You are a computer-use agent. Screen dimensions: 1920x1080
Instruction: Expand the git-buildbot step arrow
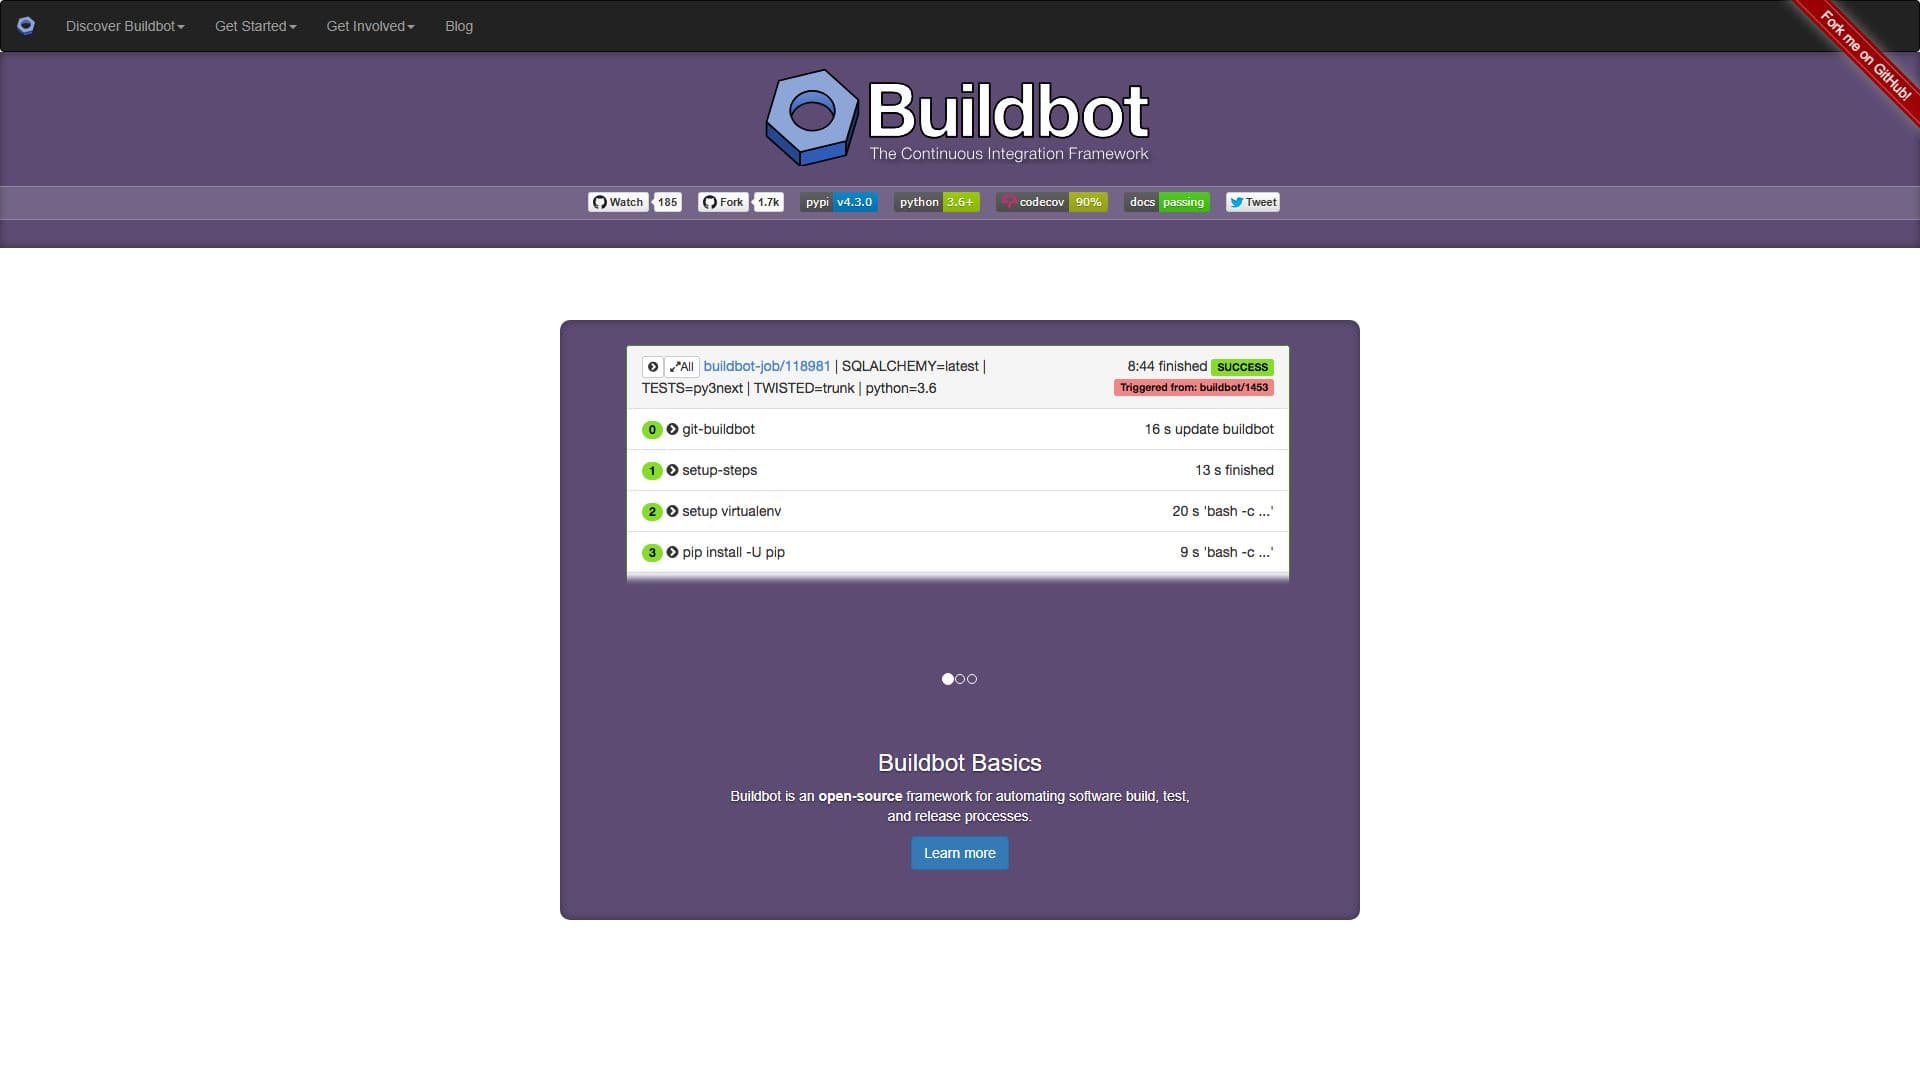pyautogui.click(x=672, y=429)
